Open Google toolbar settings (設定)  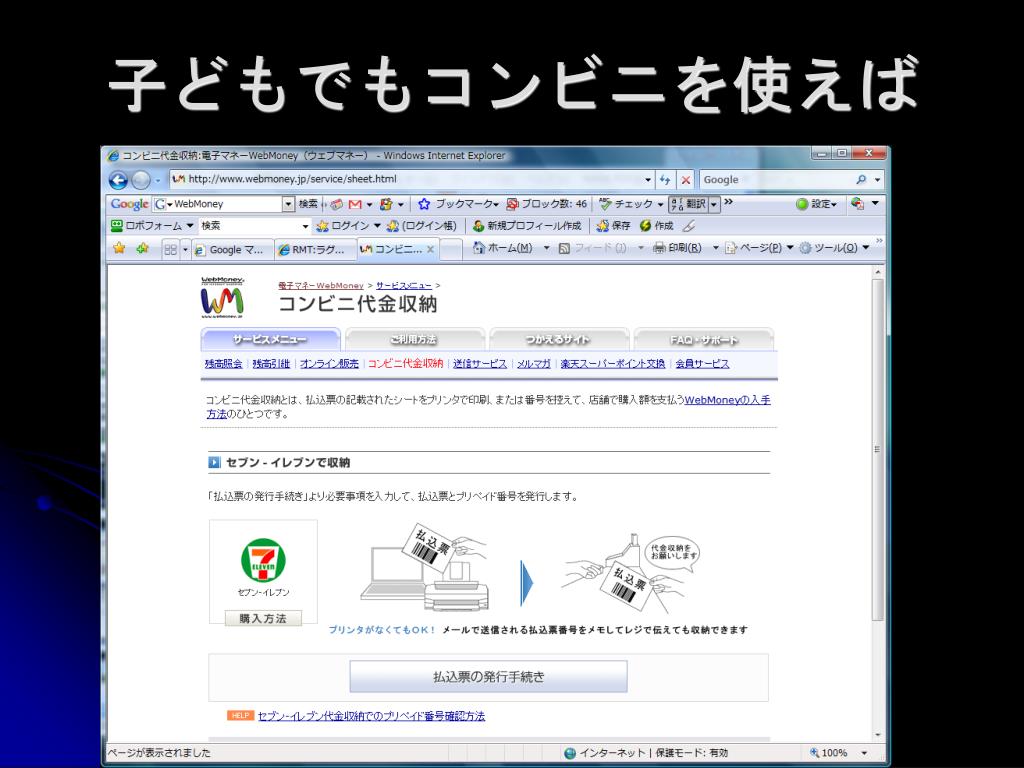pyautogui.click(x=816, y=204)
